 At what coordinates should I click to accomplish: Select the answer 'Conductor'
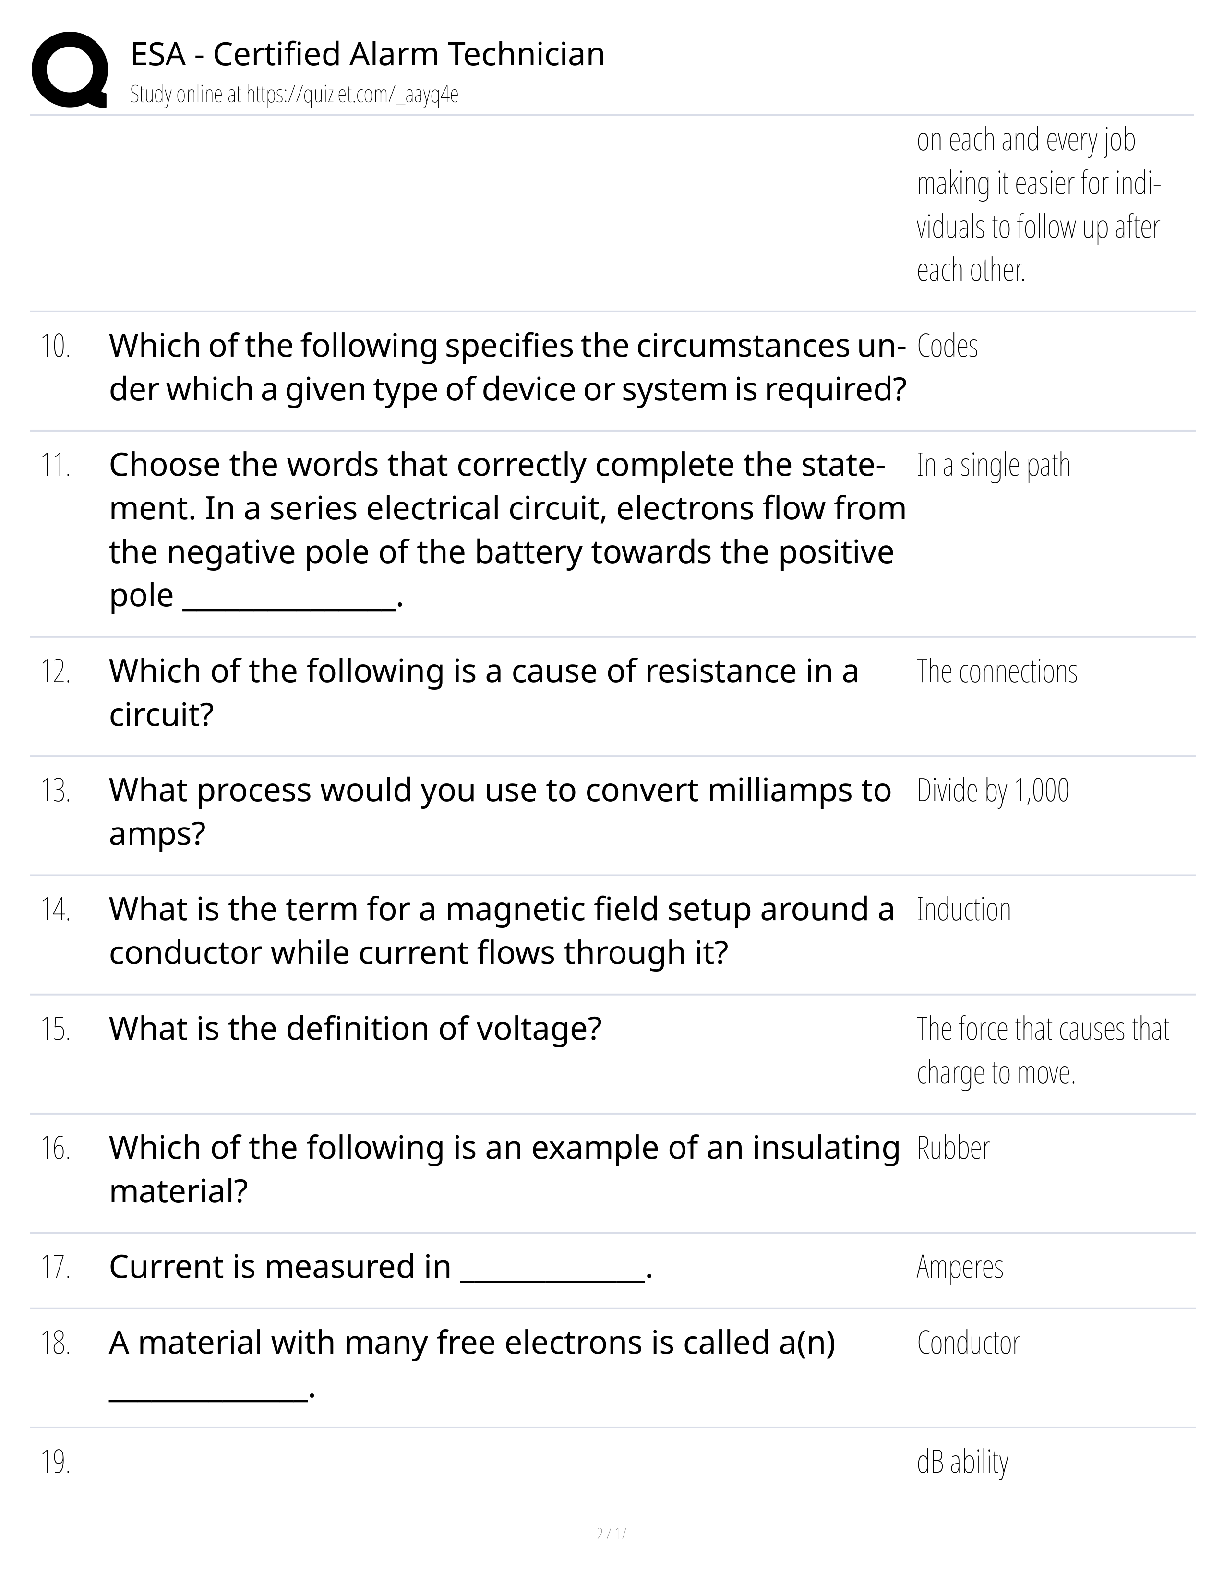(x=968, y=1343)
